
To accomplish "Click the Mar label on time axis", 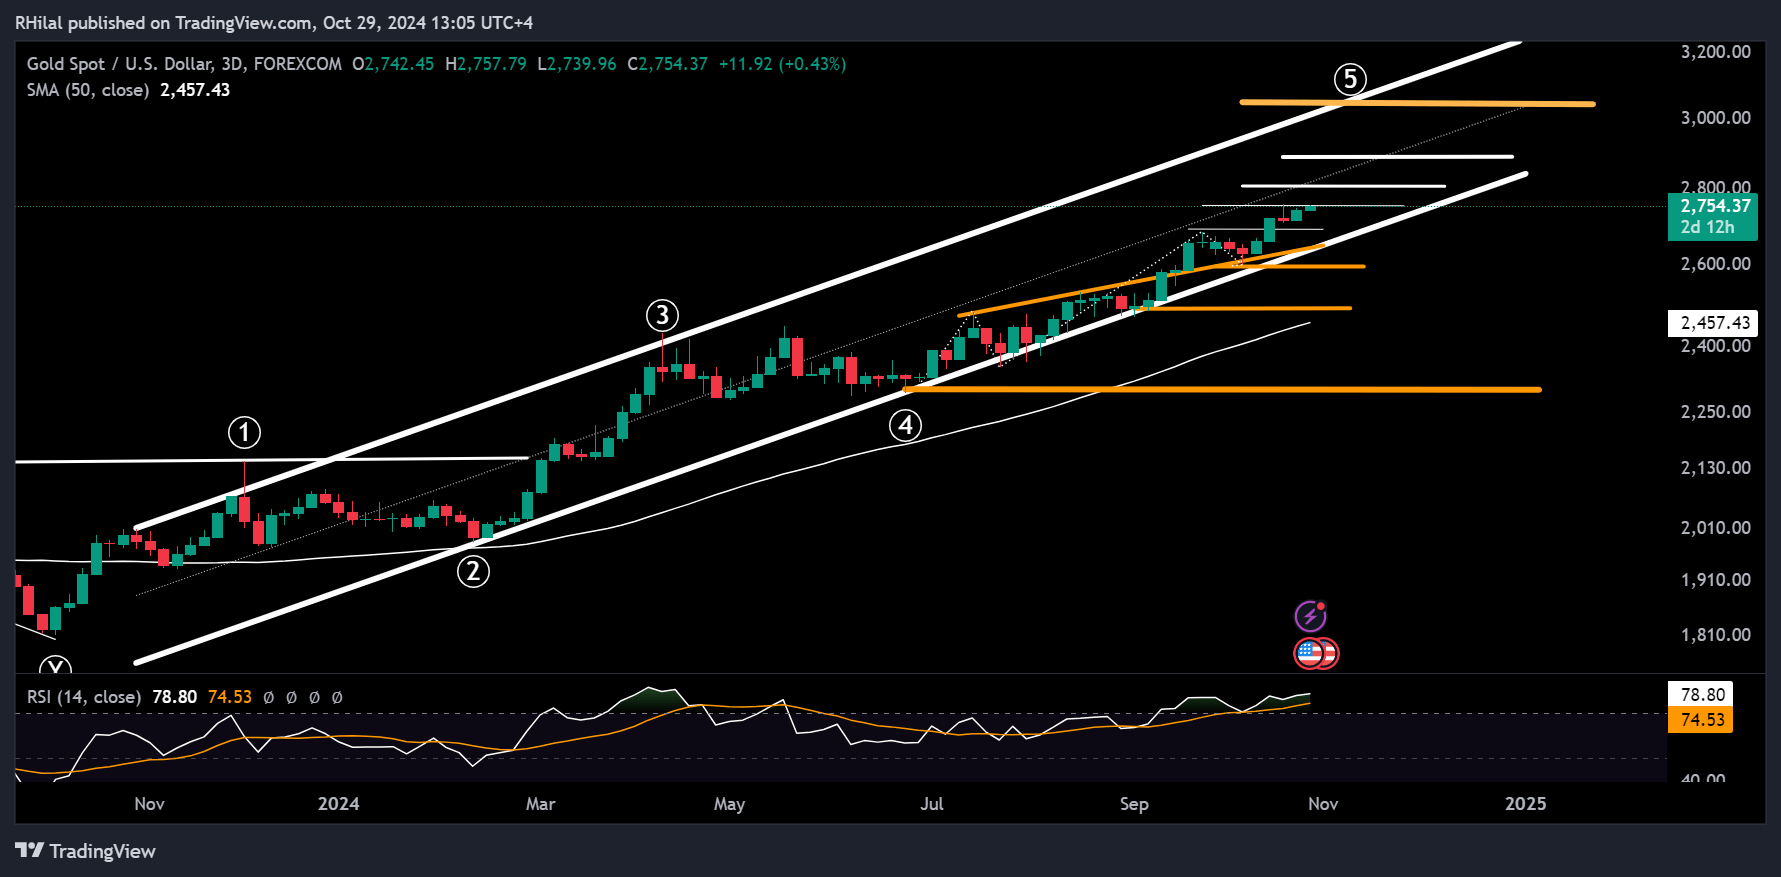I will 541,804.
